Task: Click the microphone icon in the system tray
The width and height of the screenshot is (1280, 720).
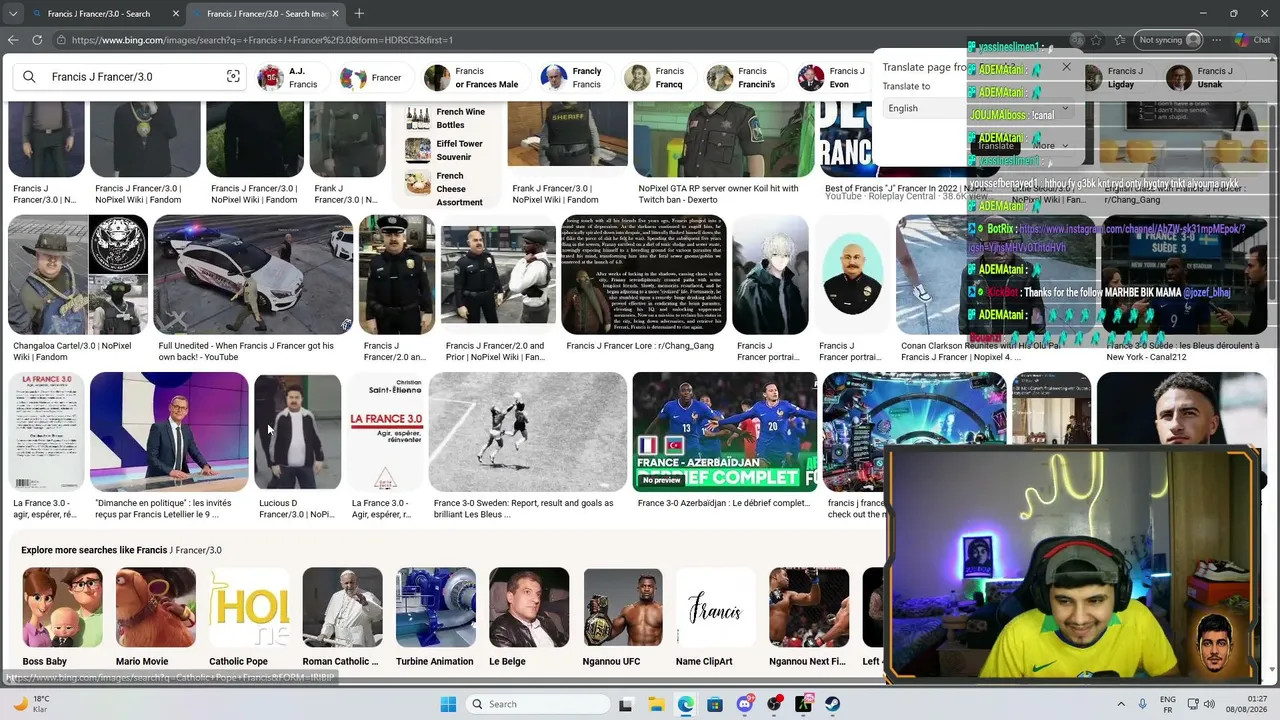Action: point(1143,704)
